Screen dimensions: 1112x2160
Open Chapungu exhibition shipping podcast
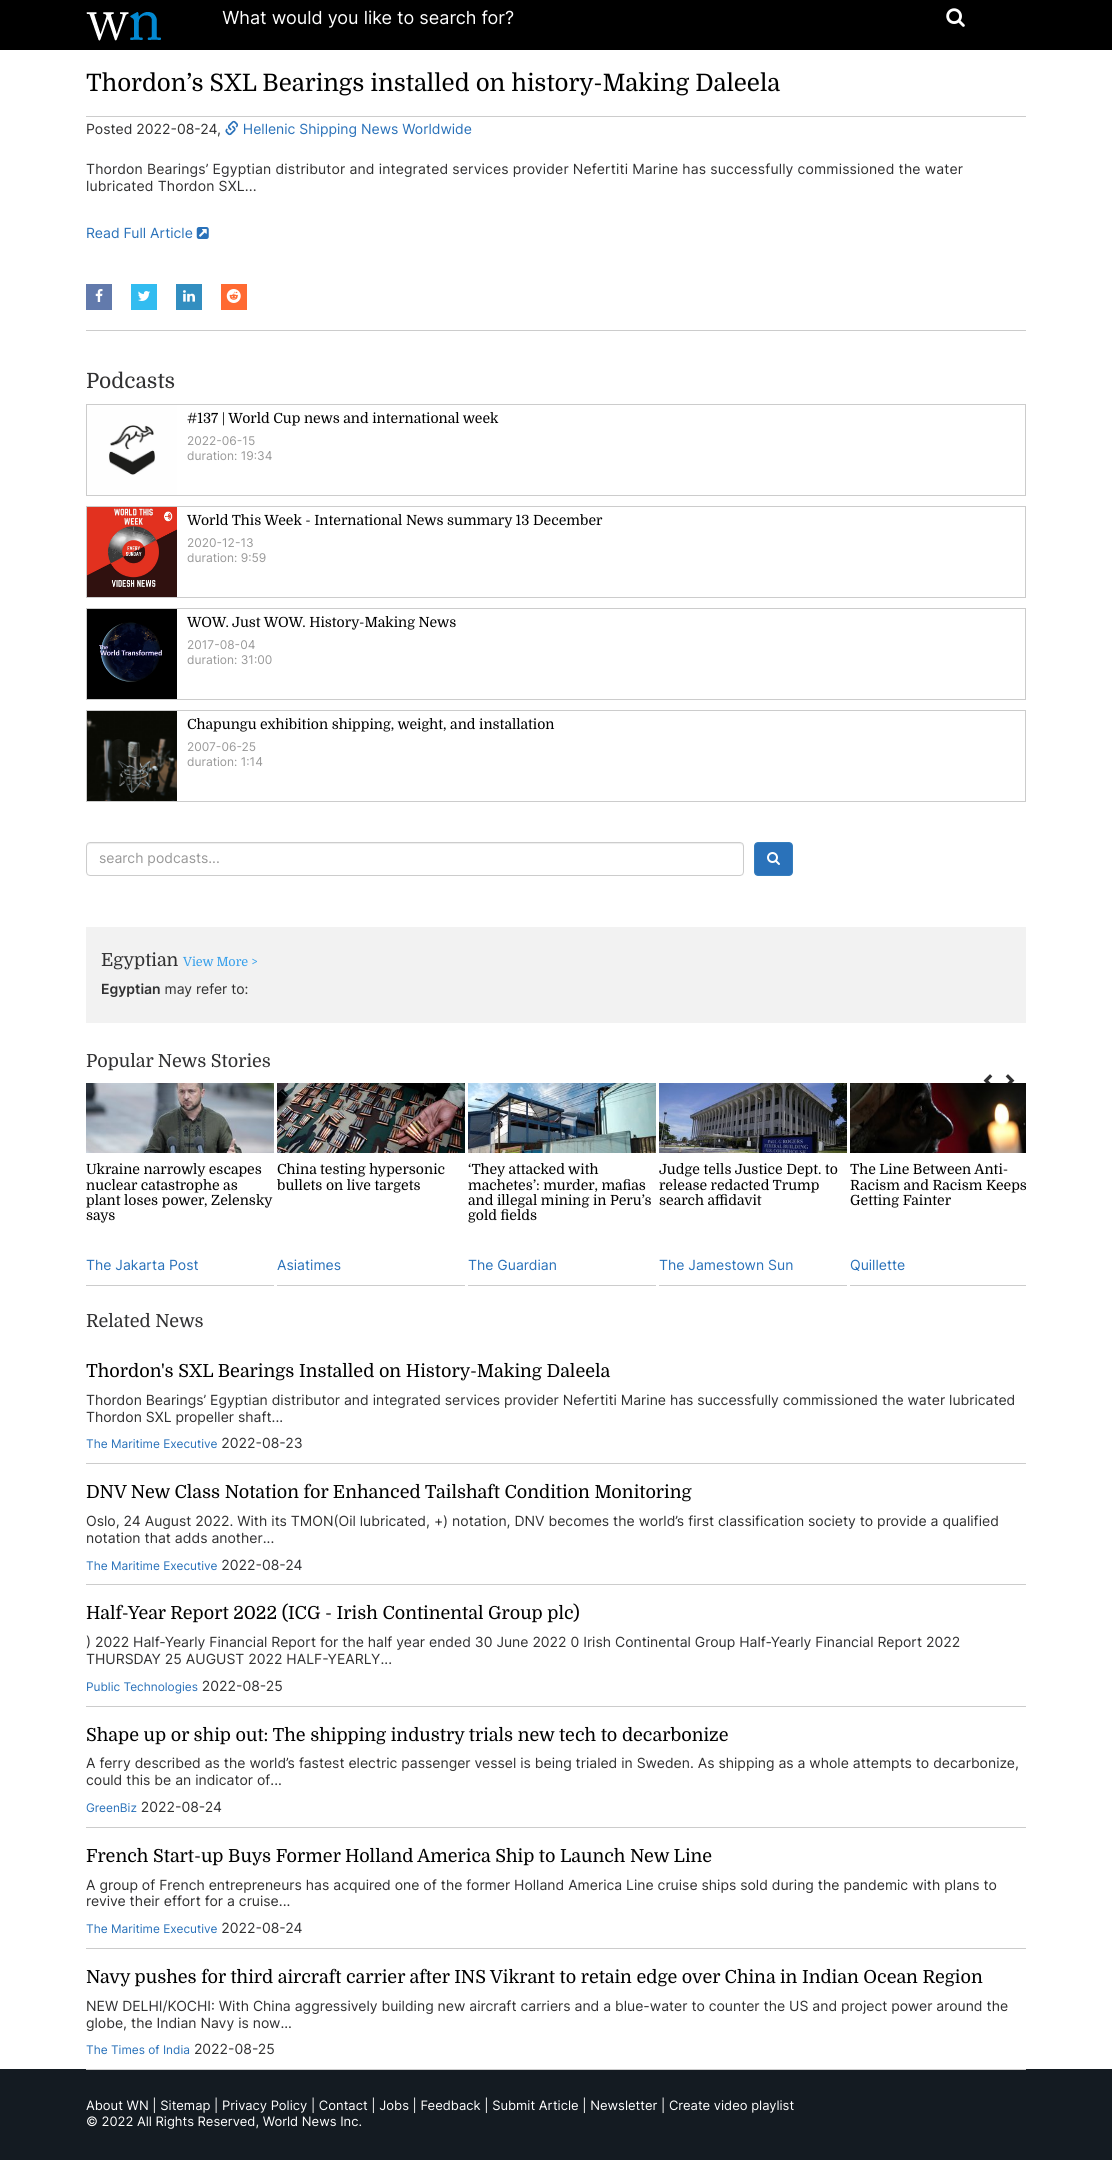pyautogui.click(x=370, y=724)
